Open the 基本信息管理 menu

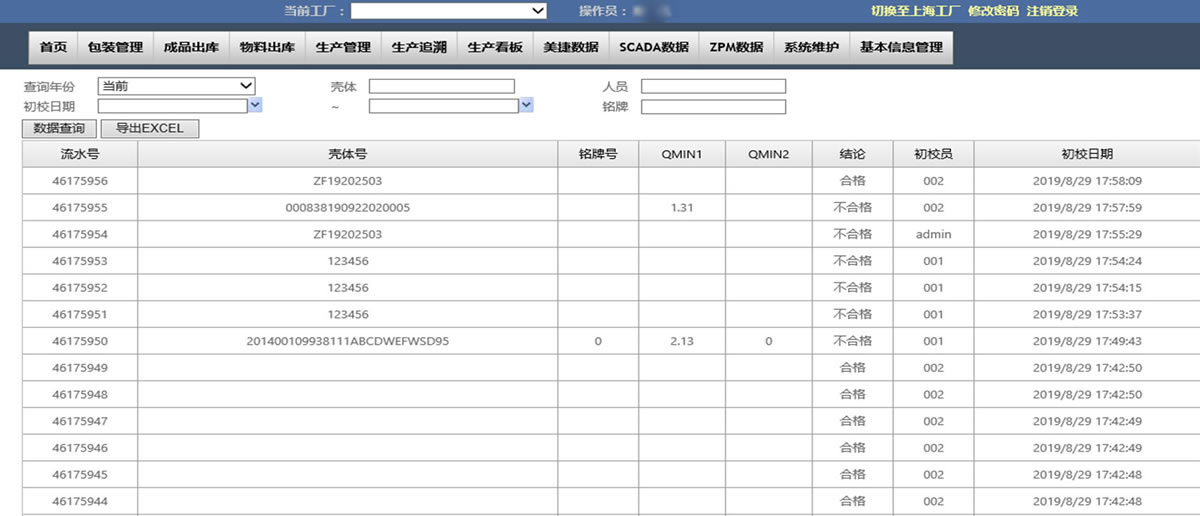pyautogui.click(x=901, y=47)
